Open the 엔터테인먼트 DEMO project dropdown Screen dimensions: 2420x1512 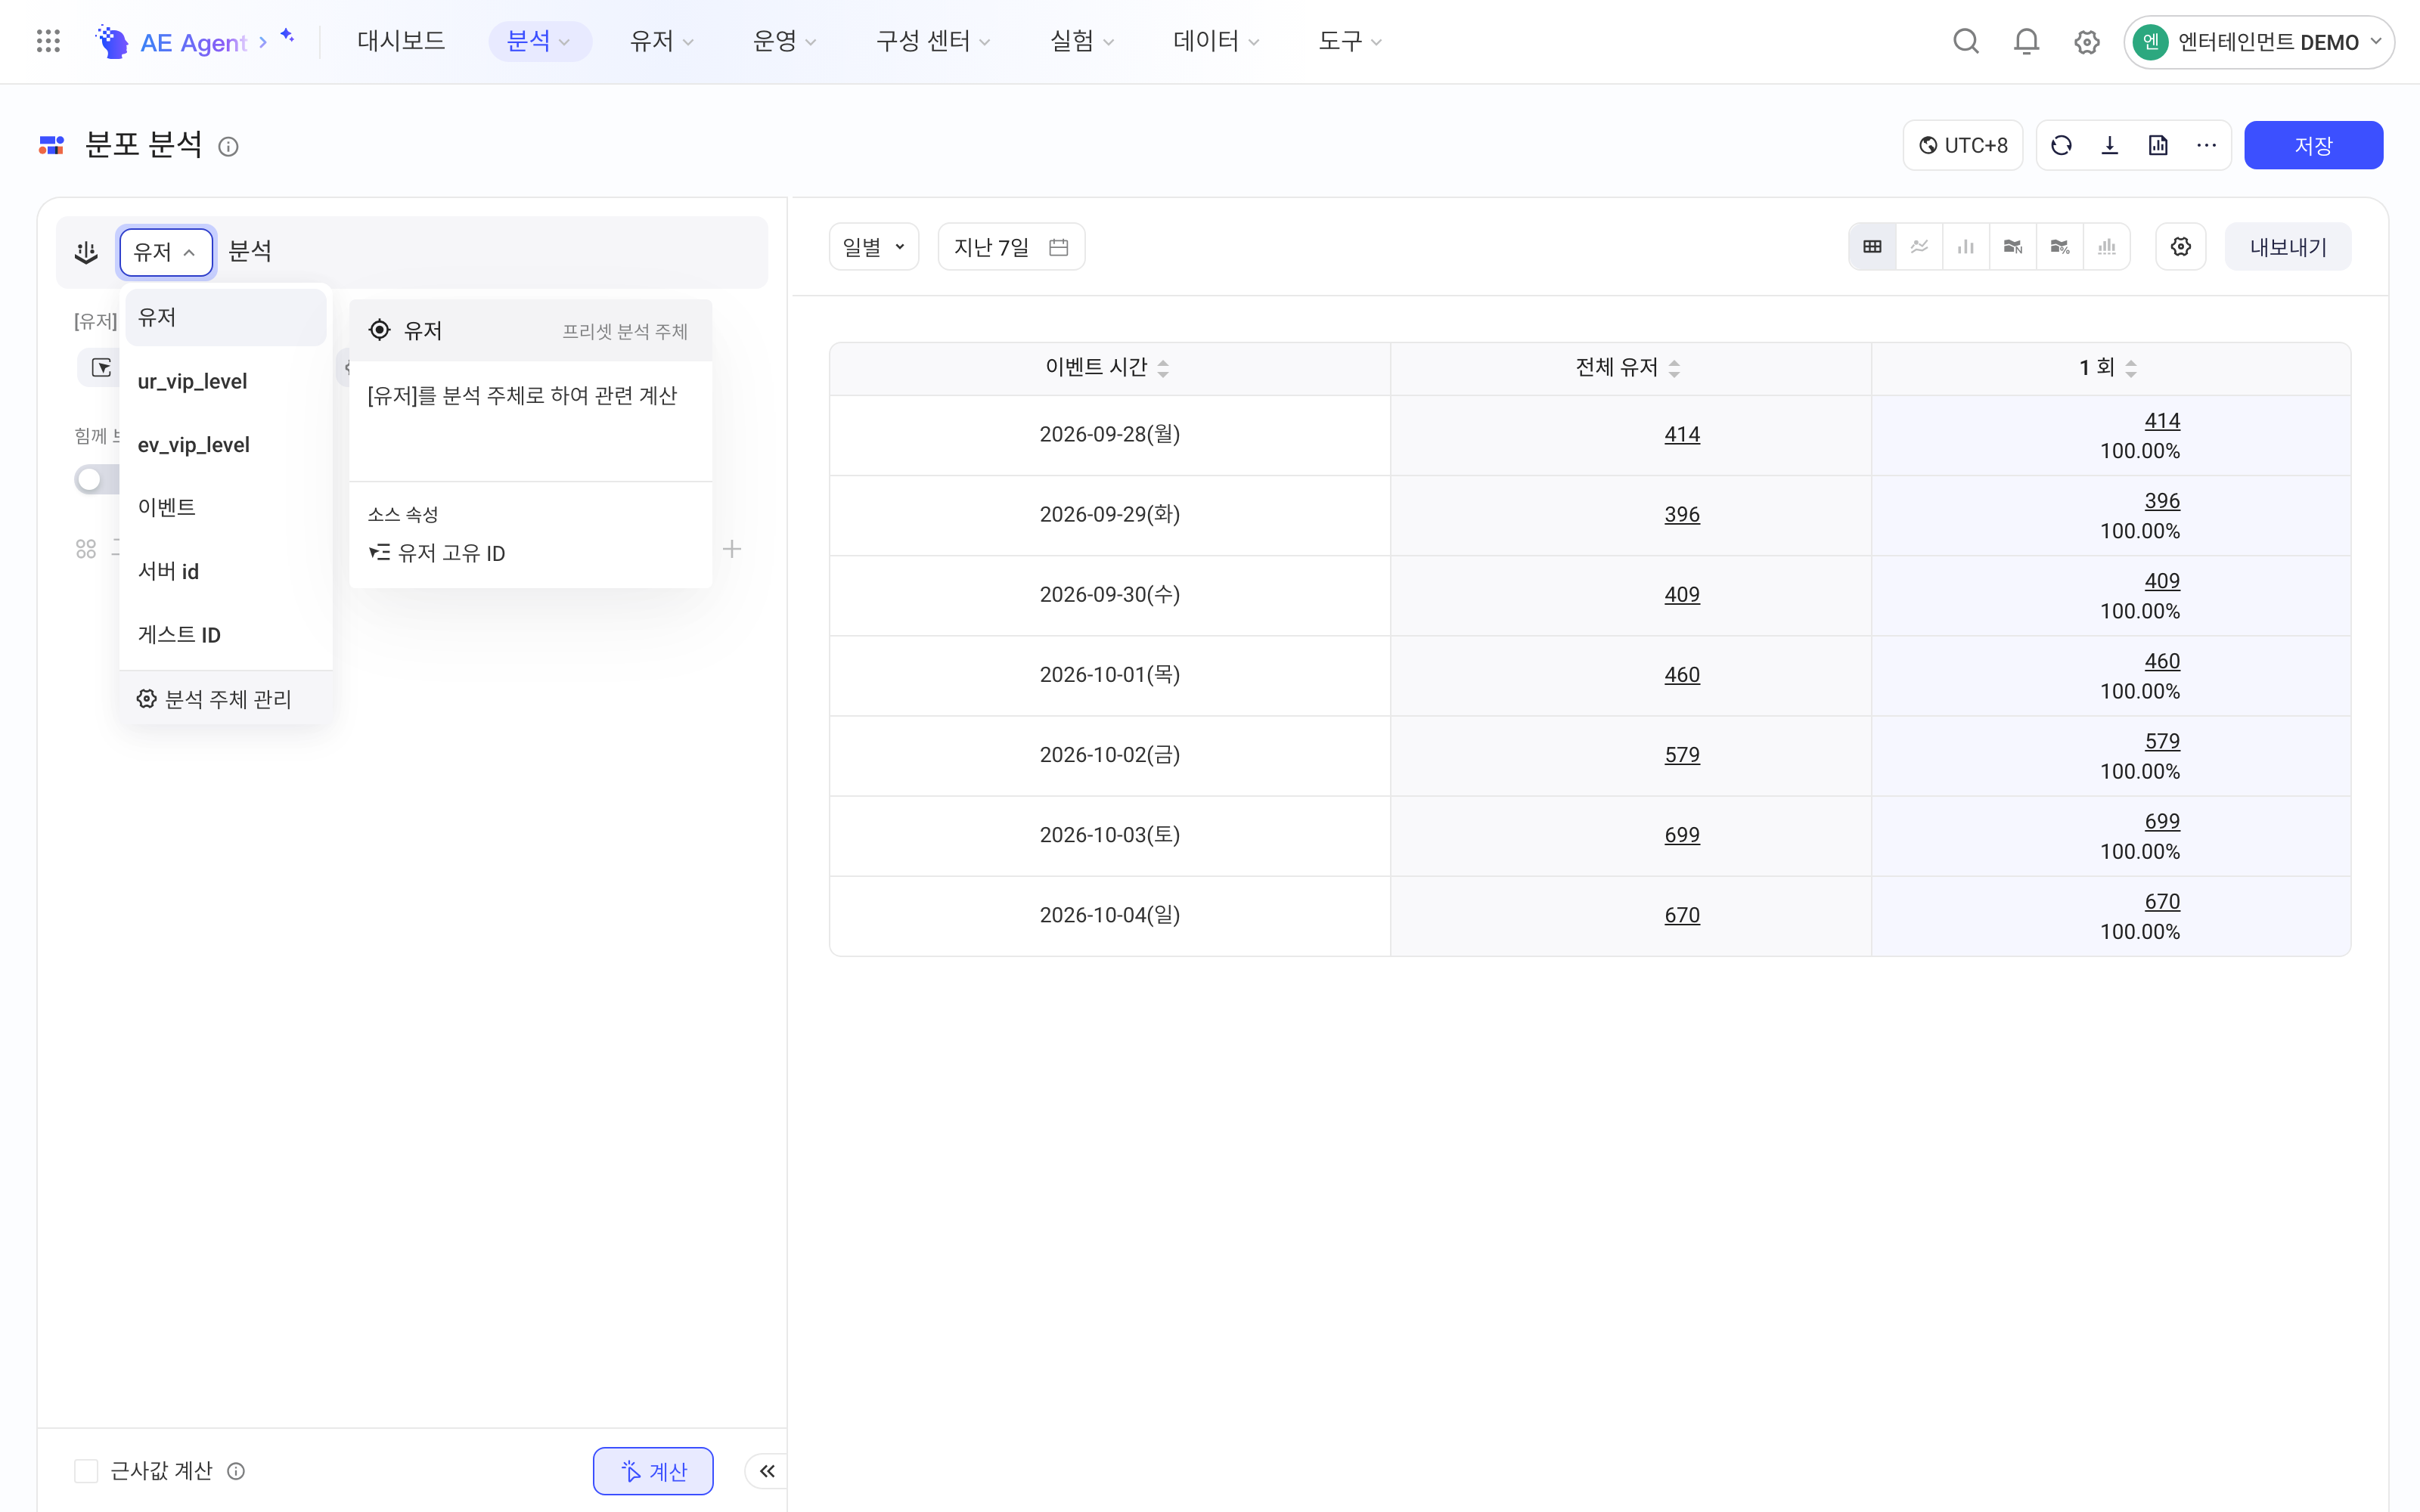click(2259, 42)
